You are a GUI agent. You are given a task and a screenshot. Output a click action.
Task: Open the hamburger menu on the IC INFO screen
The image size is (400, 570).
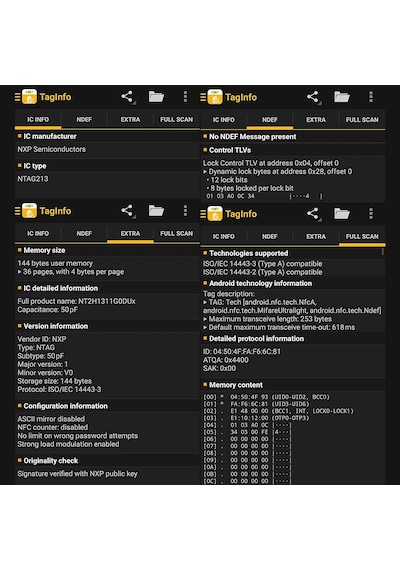17,97
